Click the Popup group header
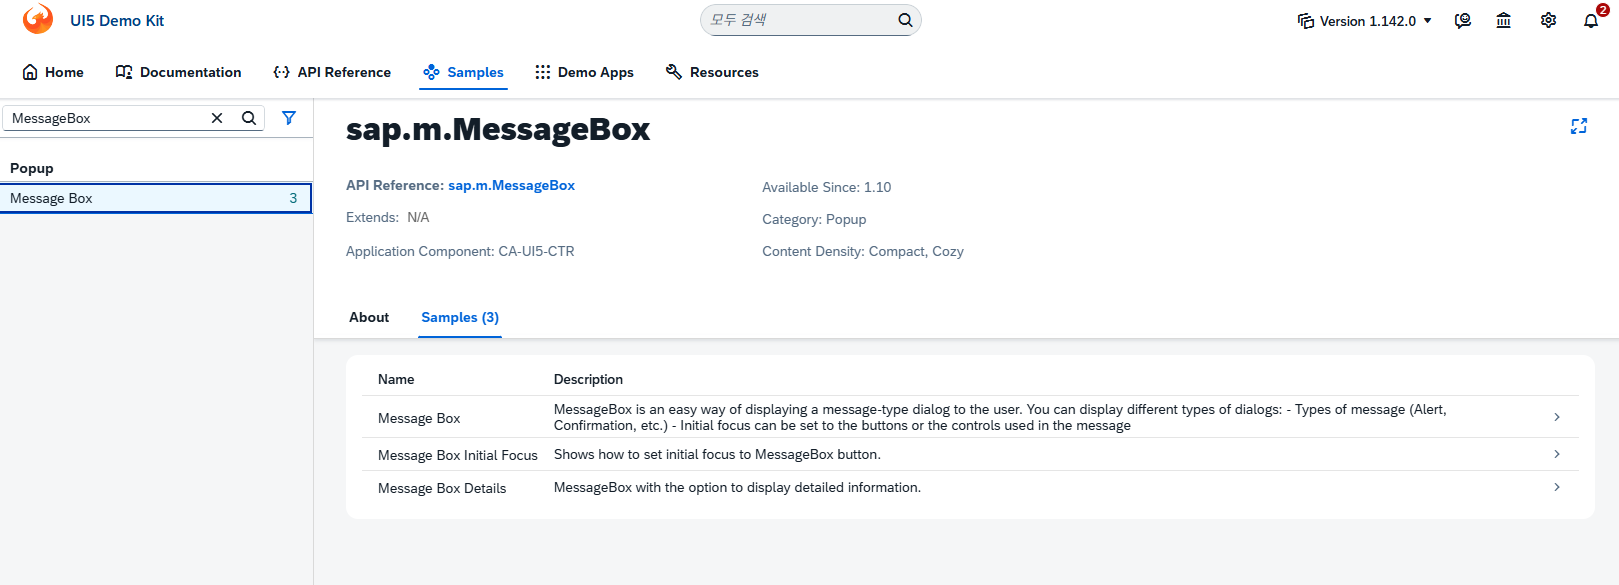This screenshot has width=1619, height=585. 156,168
